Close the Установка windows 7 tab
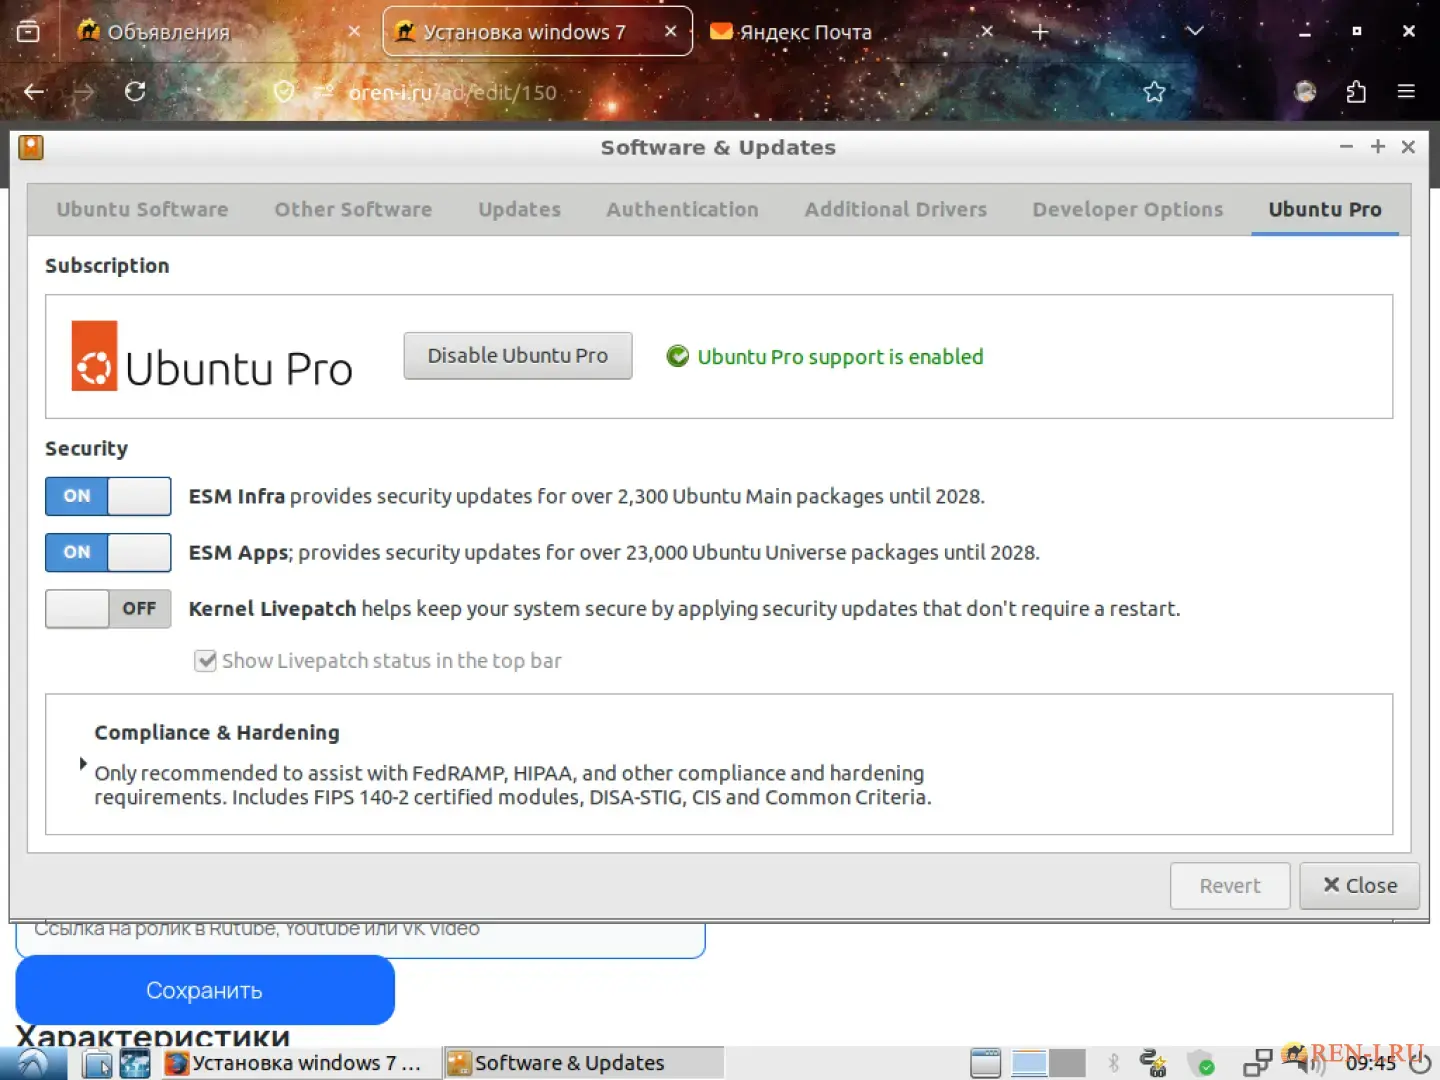The height and width of the screenshot is (1080, 1440). [670, 32]
